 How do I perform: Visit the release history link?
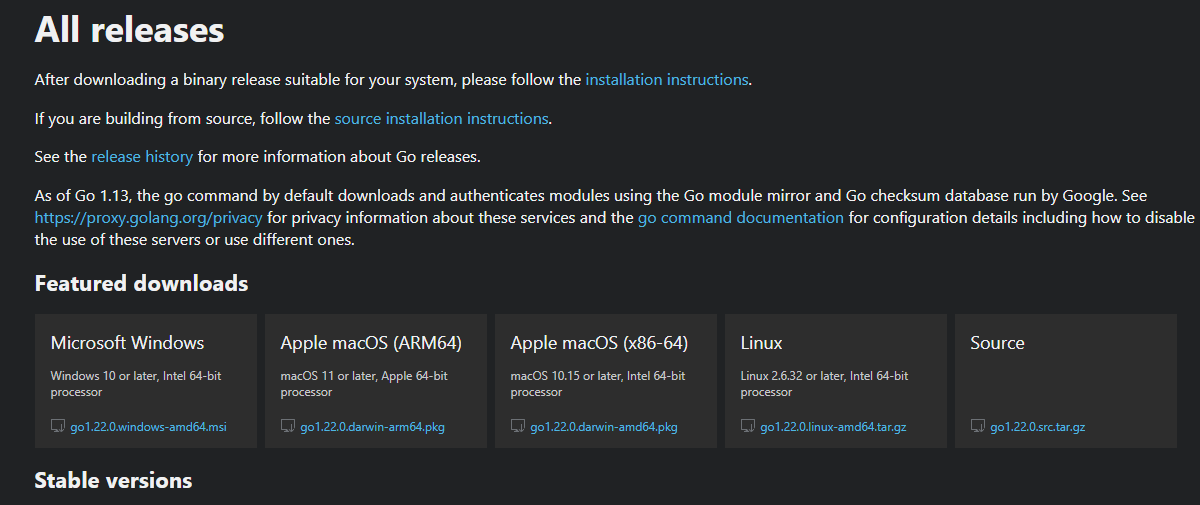pos(142,157)
